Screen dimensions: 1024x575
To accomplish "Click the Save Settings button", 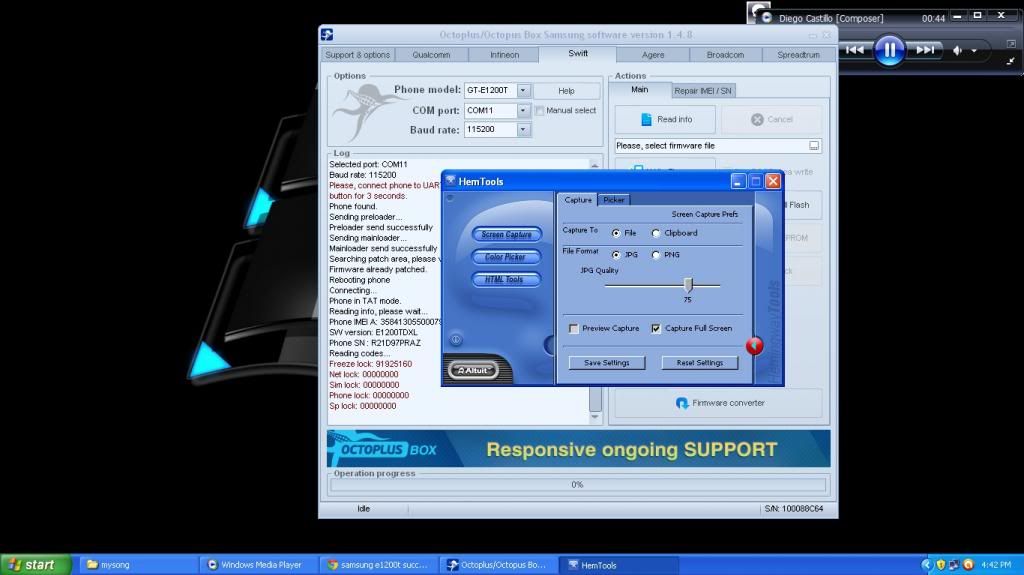I will pyautogui.click(x=607, y=363).
